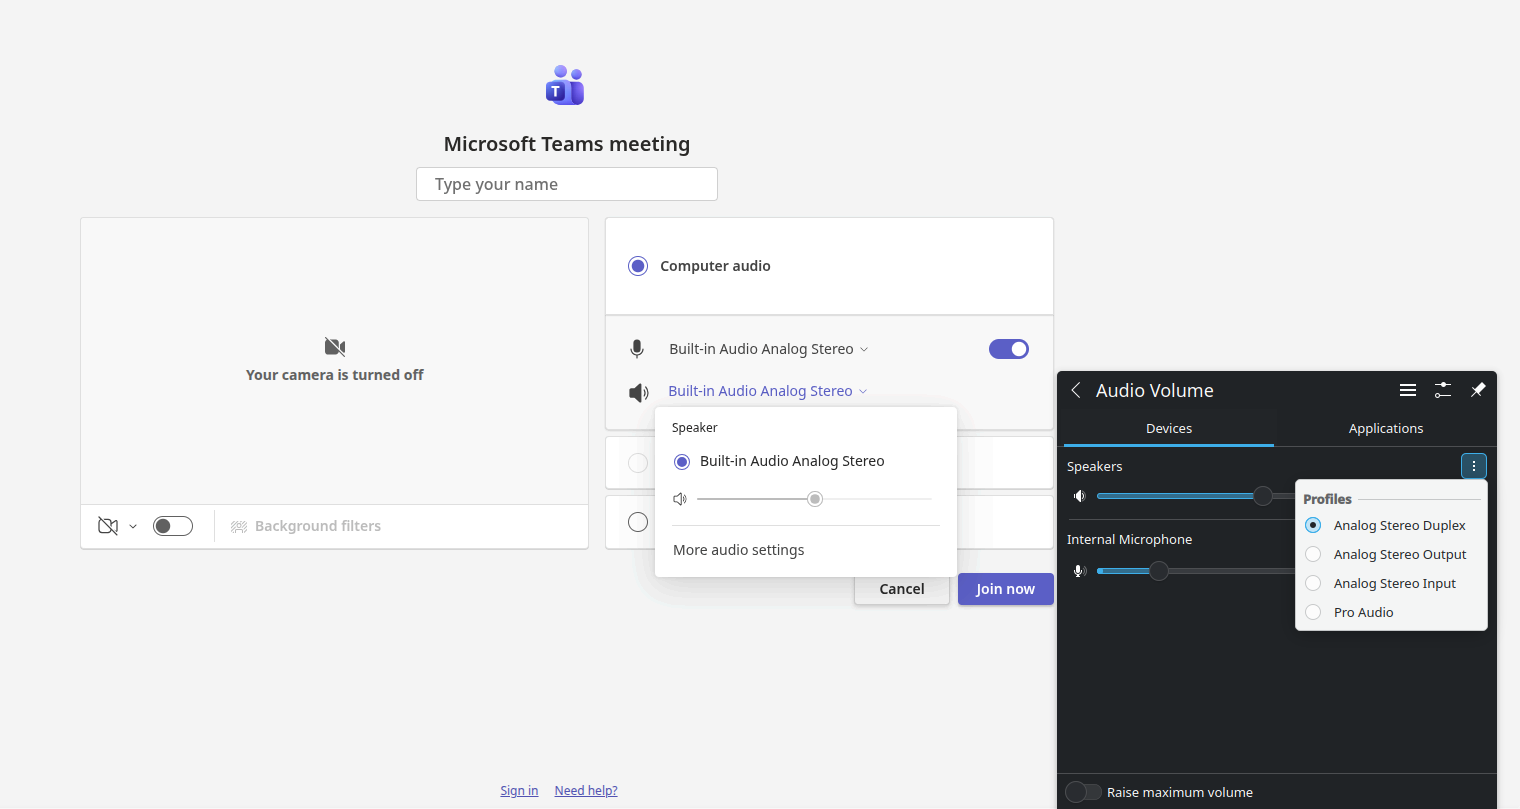The height and width of the screenshot is (809, 1520).
Task: Expand camera options dropdown arrow
Action: [x=133, y=527]
